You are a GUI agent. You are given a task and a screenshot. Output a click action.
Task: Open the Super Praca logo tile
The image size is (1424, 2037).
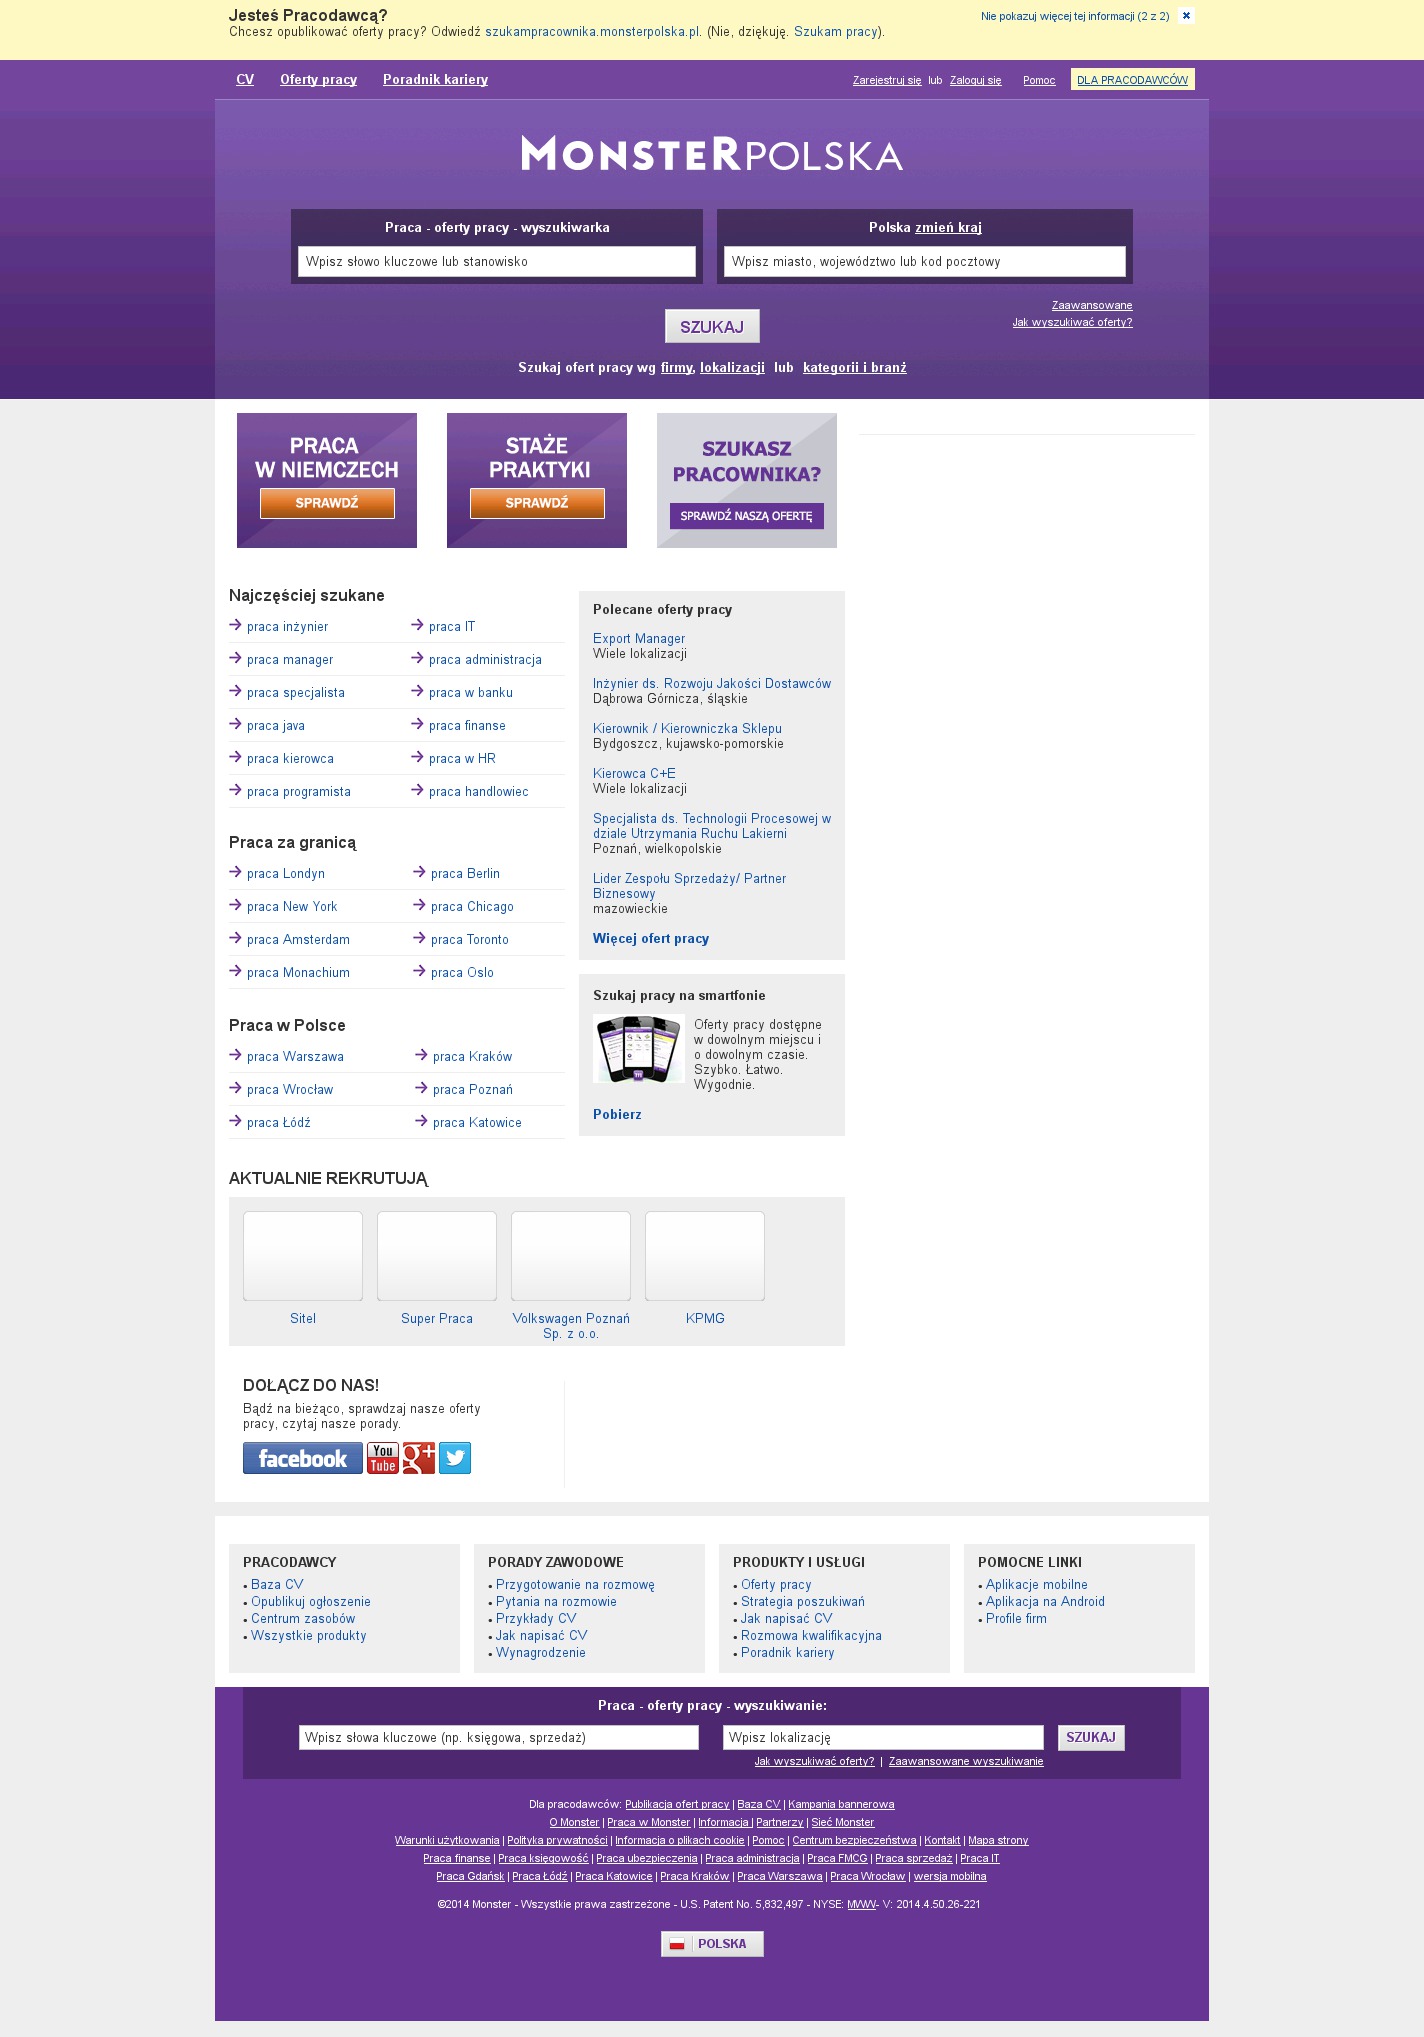point(437,1256)
